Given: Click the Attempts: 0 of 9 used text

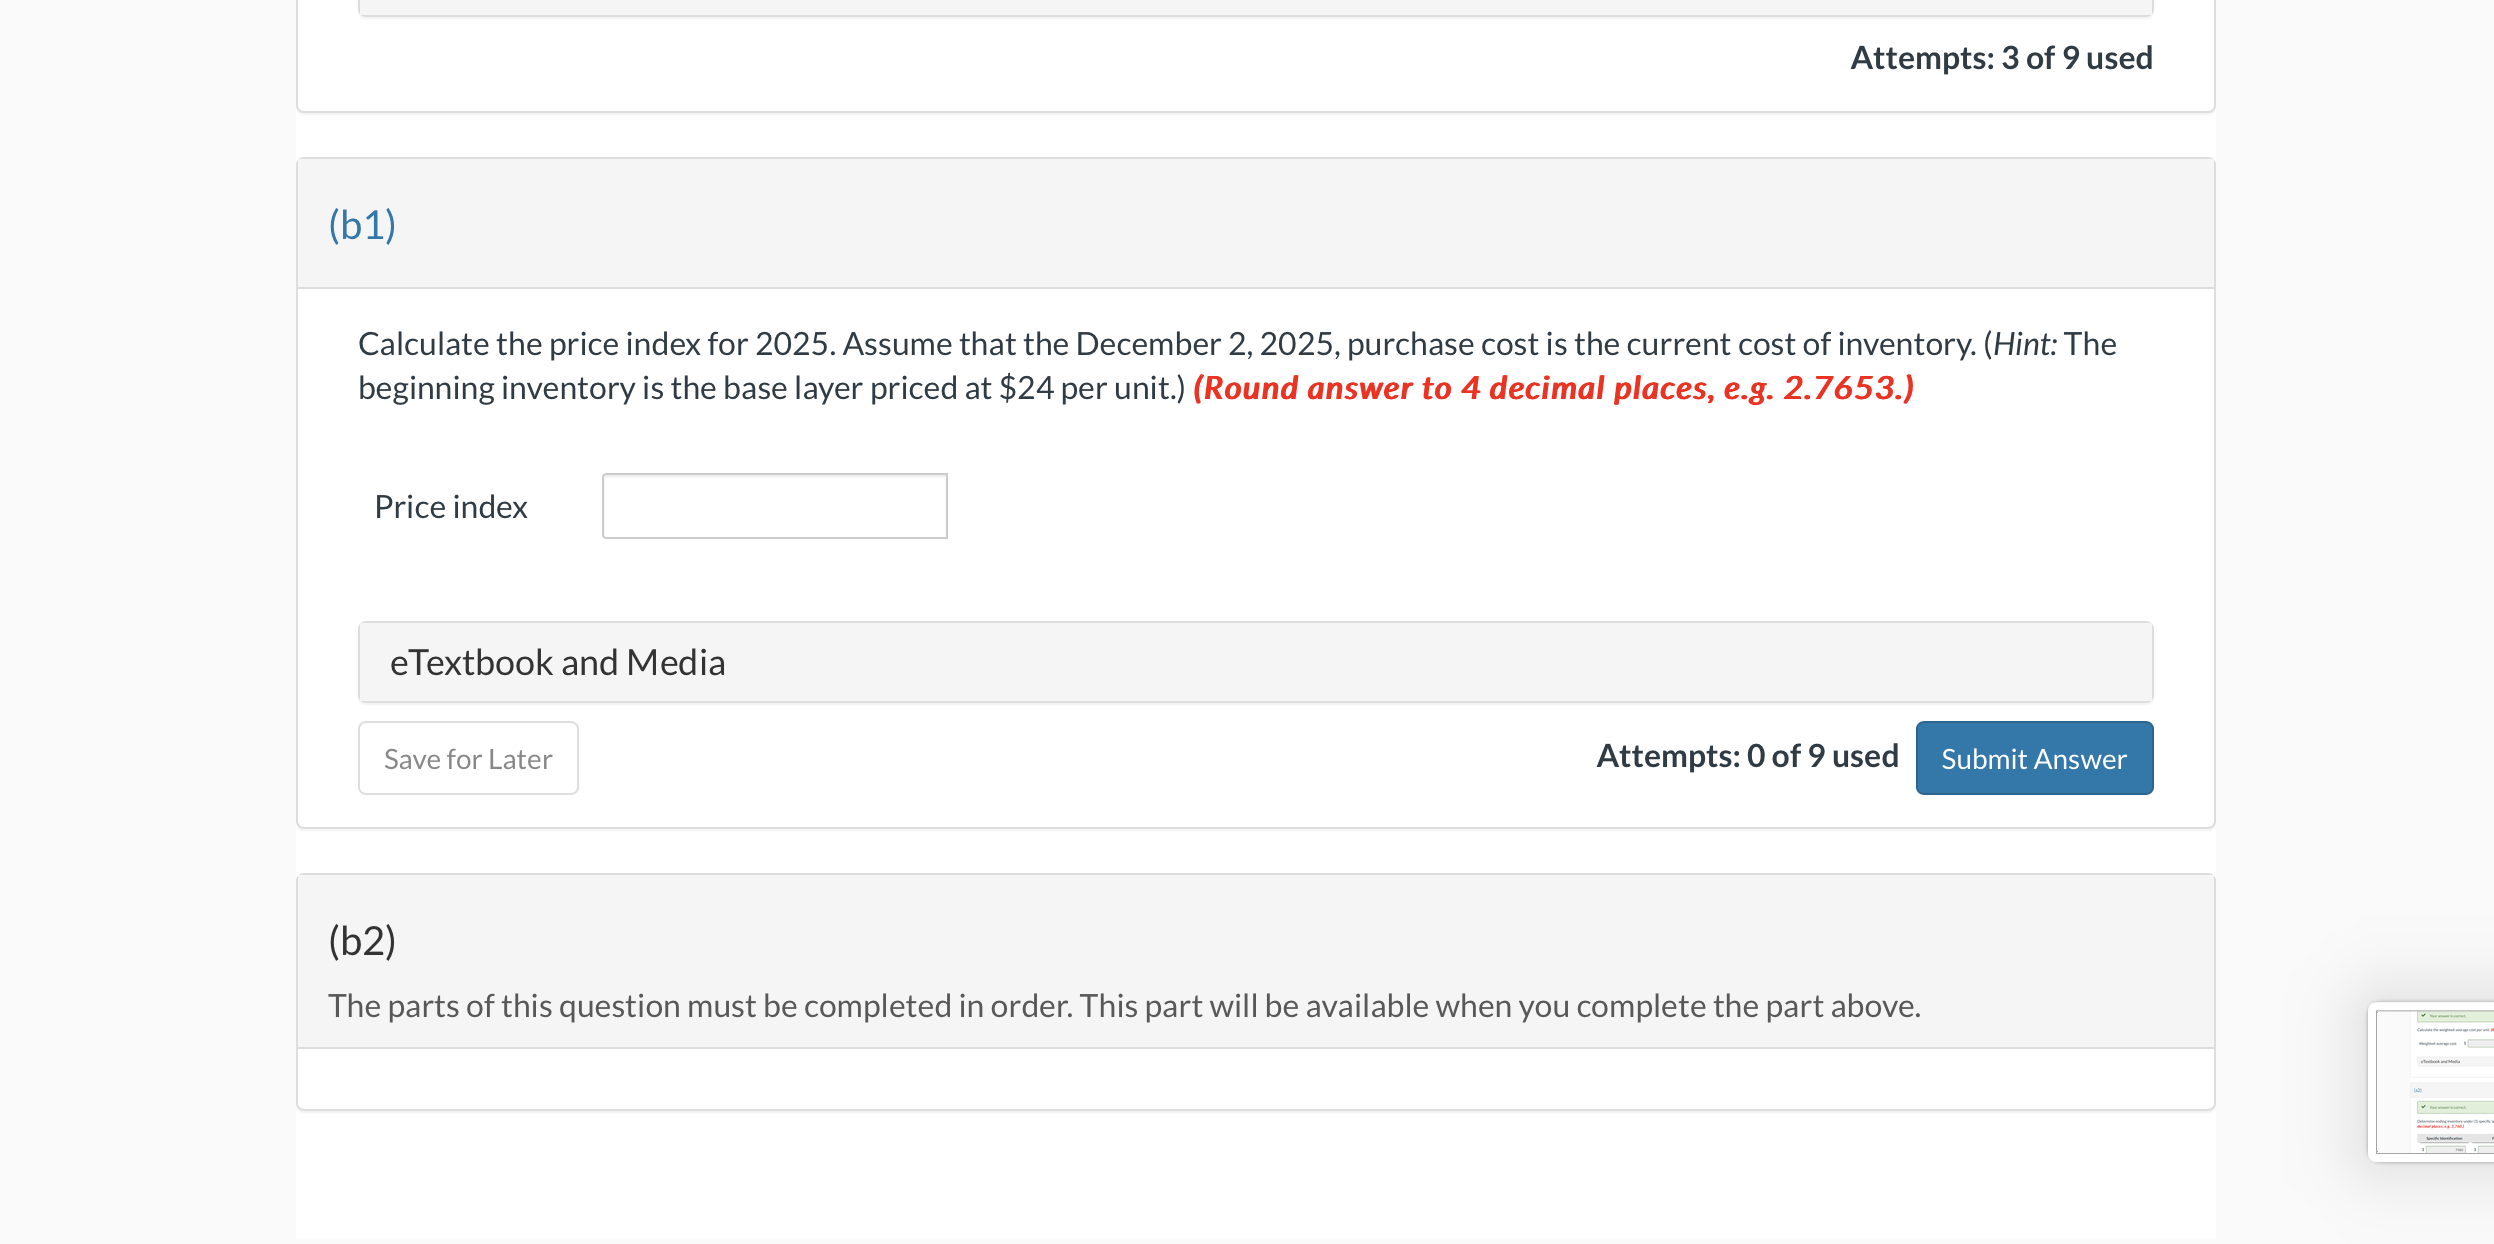Looking at the screenshot, I should 1748,756.
